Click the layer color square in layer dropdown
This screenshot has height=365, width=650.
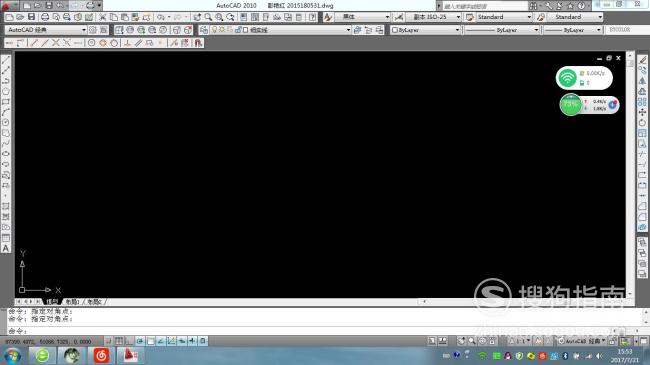(245, 30)
